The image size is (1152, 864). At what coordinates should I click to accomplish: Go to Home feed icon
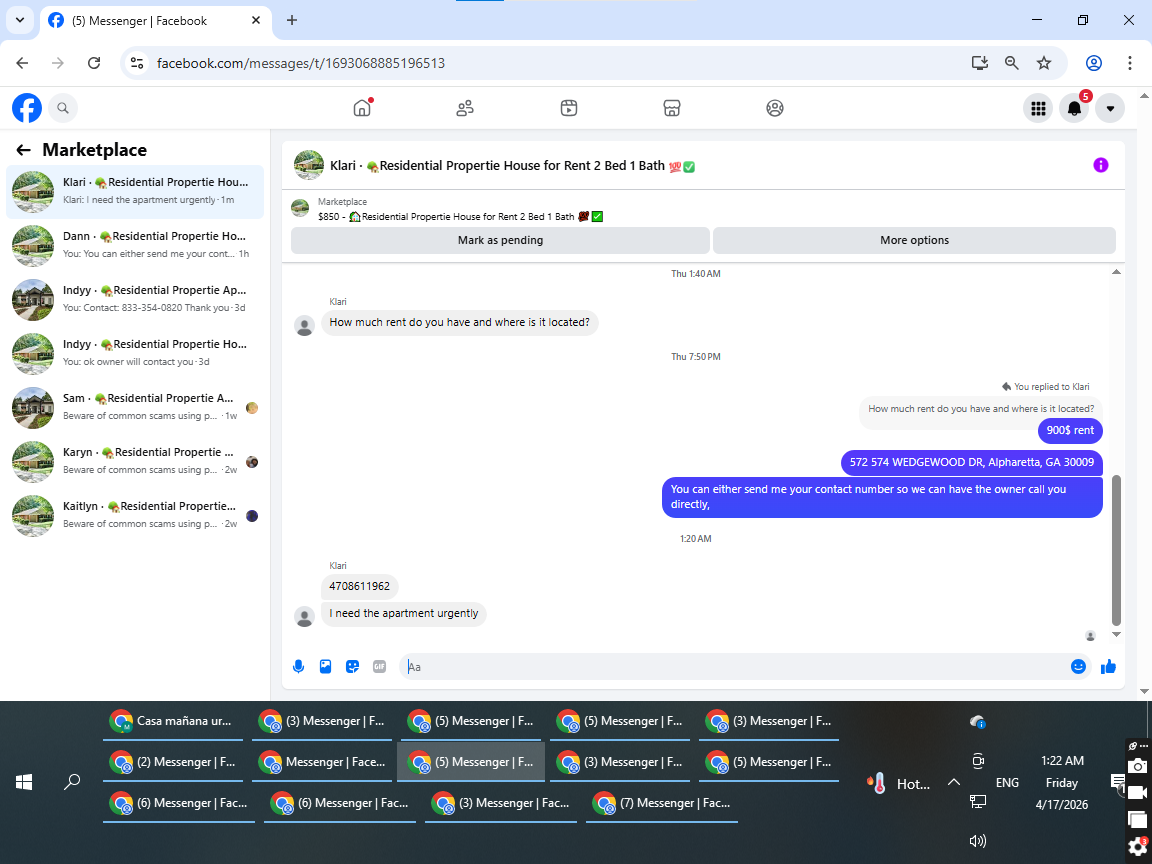[x=362, y=108]
